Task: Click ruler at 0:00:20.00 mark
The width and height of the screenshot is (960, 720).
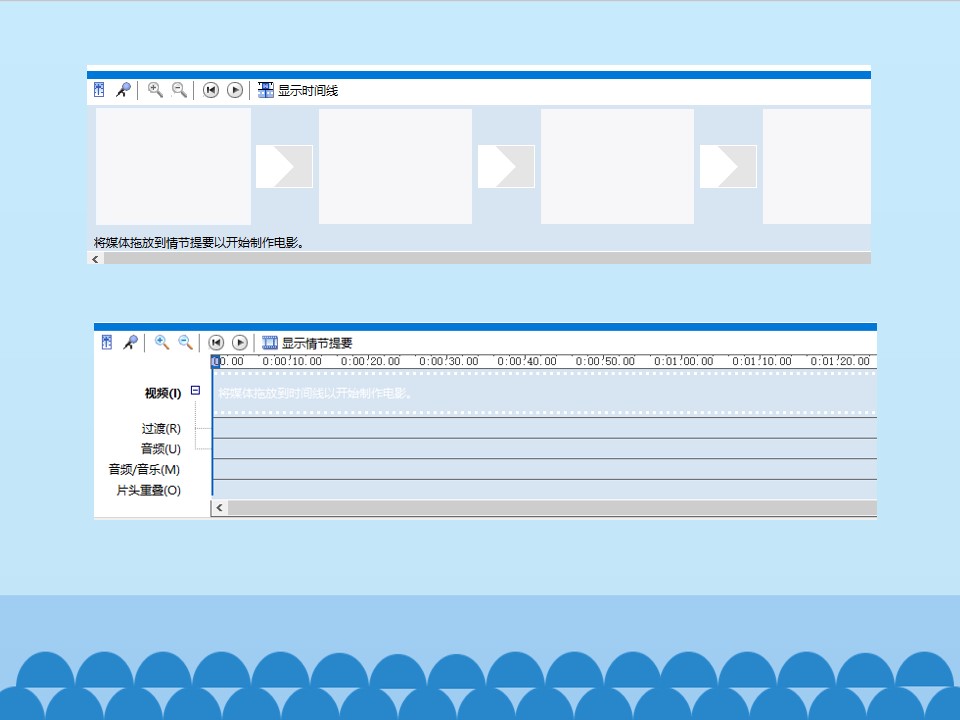Action: pos(370,361)
